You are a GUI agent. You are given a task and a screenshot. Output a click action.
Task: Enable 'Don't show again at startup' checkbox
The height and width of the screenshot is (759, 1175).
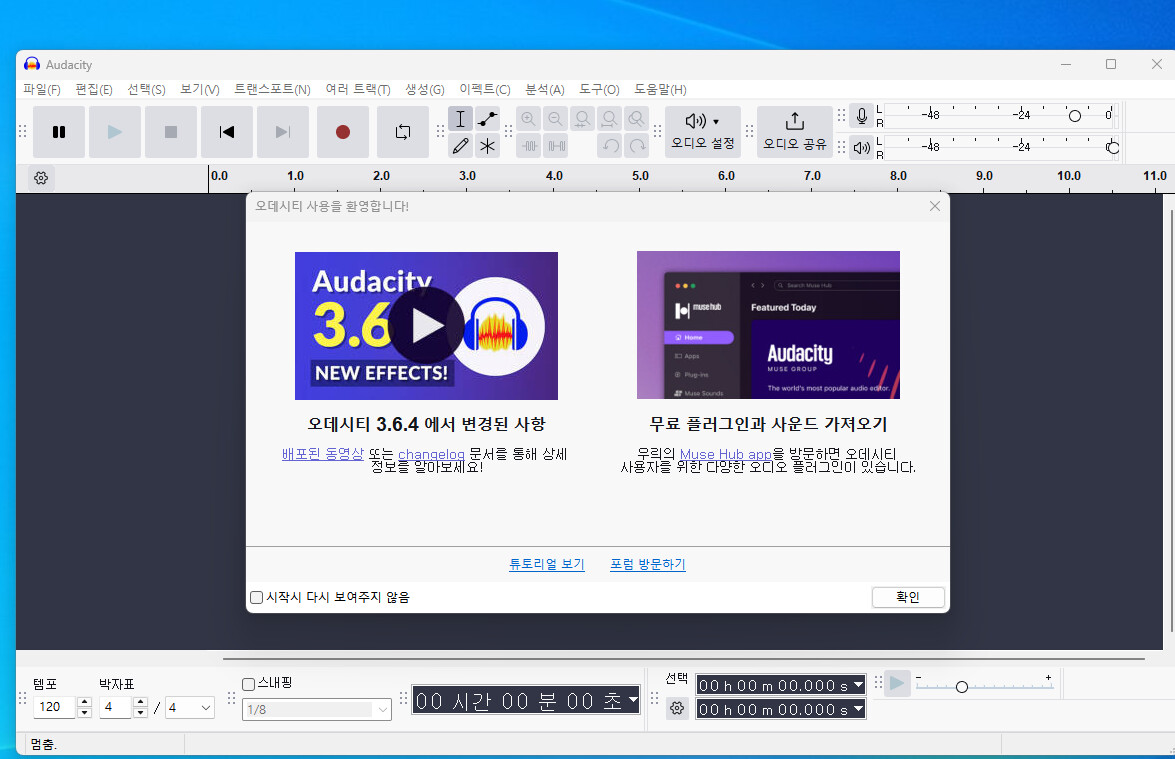(x=257, y=598)
